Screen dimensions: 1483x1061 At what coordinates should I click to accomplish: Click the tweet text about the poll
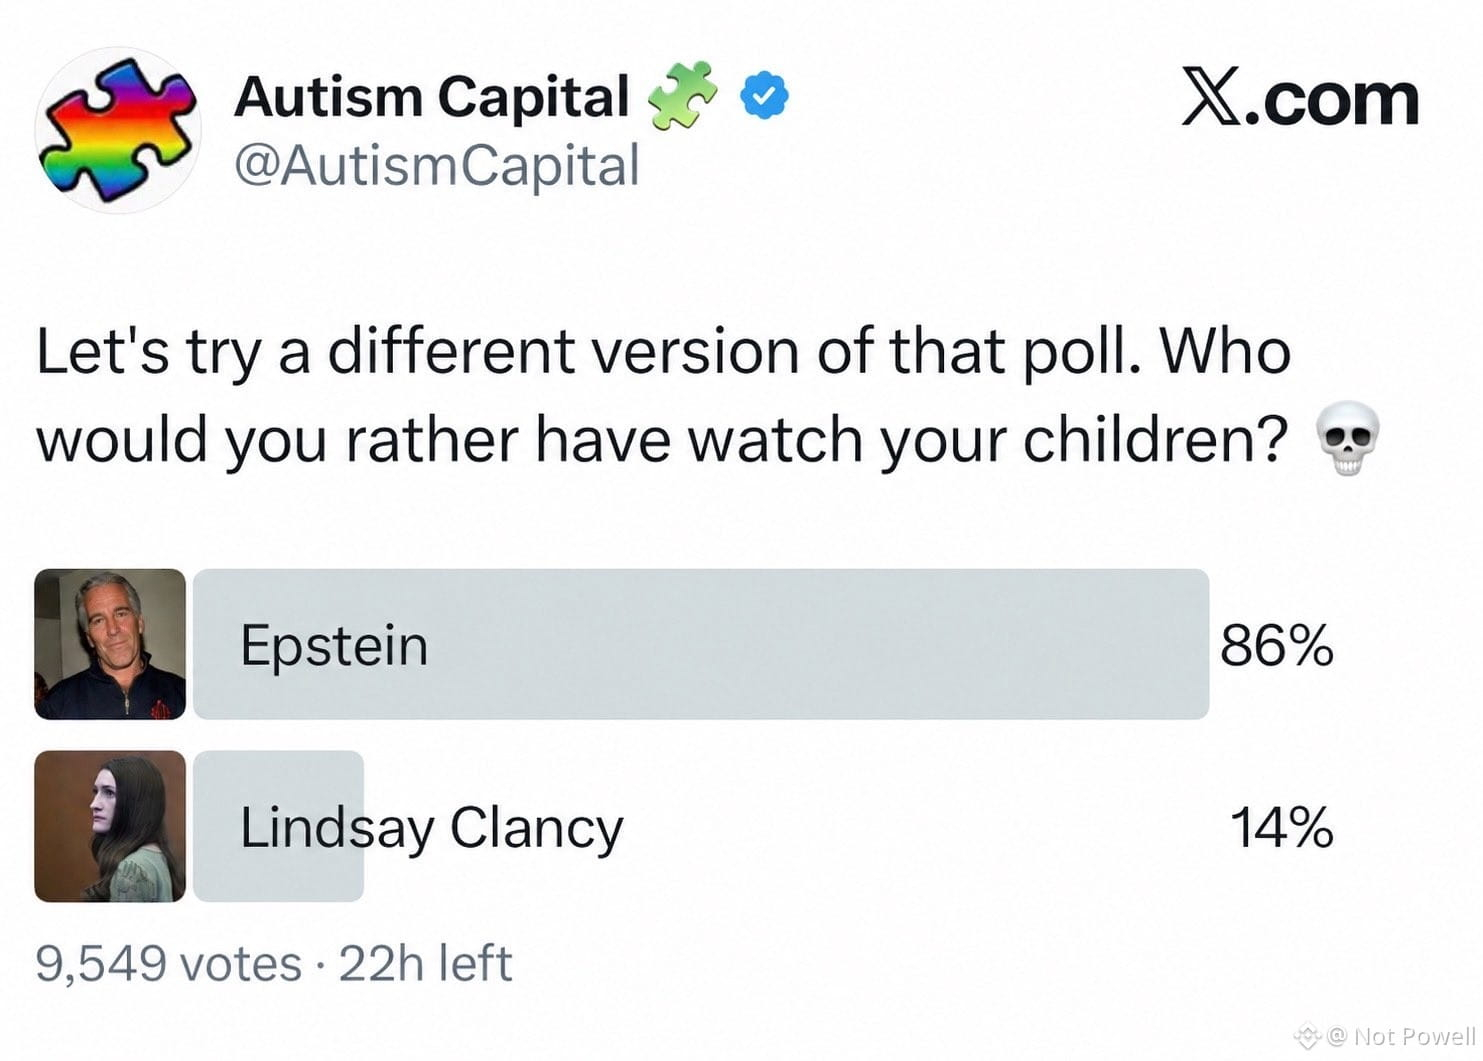coord(663,395)
